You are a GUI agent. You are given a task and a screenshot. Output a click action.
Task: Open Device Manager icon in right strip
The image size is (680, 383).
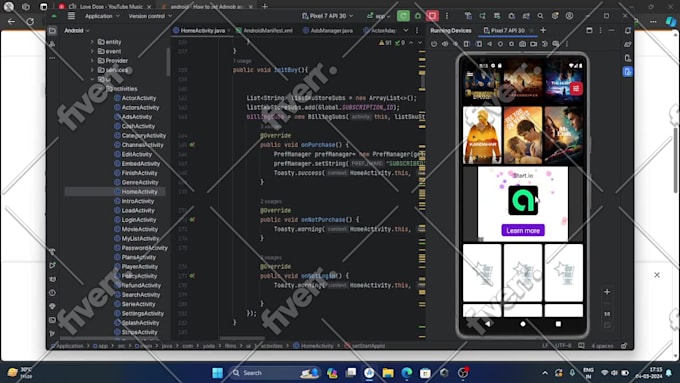coord(628,58)
